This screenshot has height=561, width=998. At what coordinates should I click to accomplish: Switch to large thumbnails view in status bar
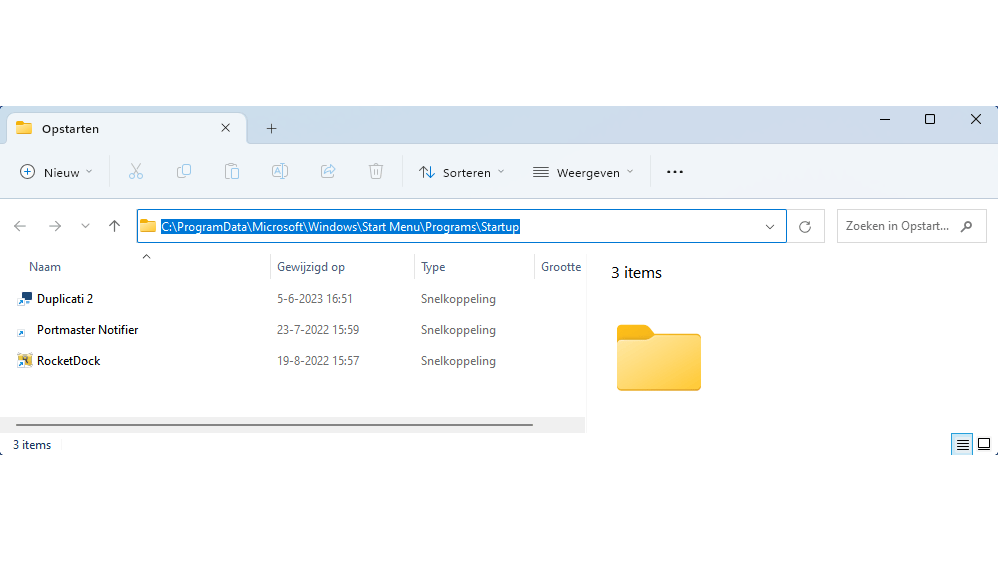click(984, 444)
